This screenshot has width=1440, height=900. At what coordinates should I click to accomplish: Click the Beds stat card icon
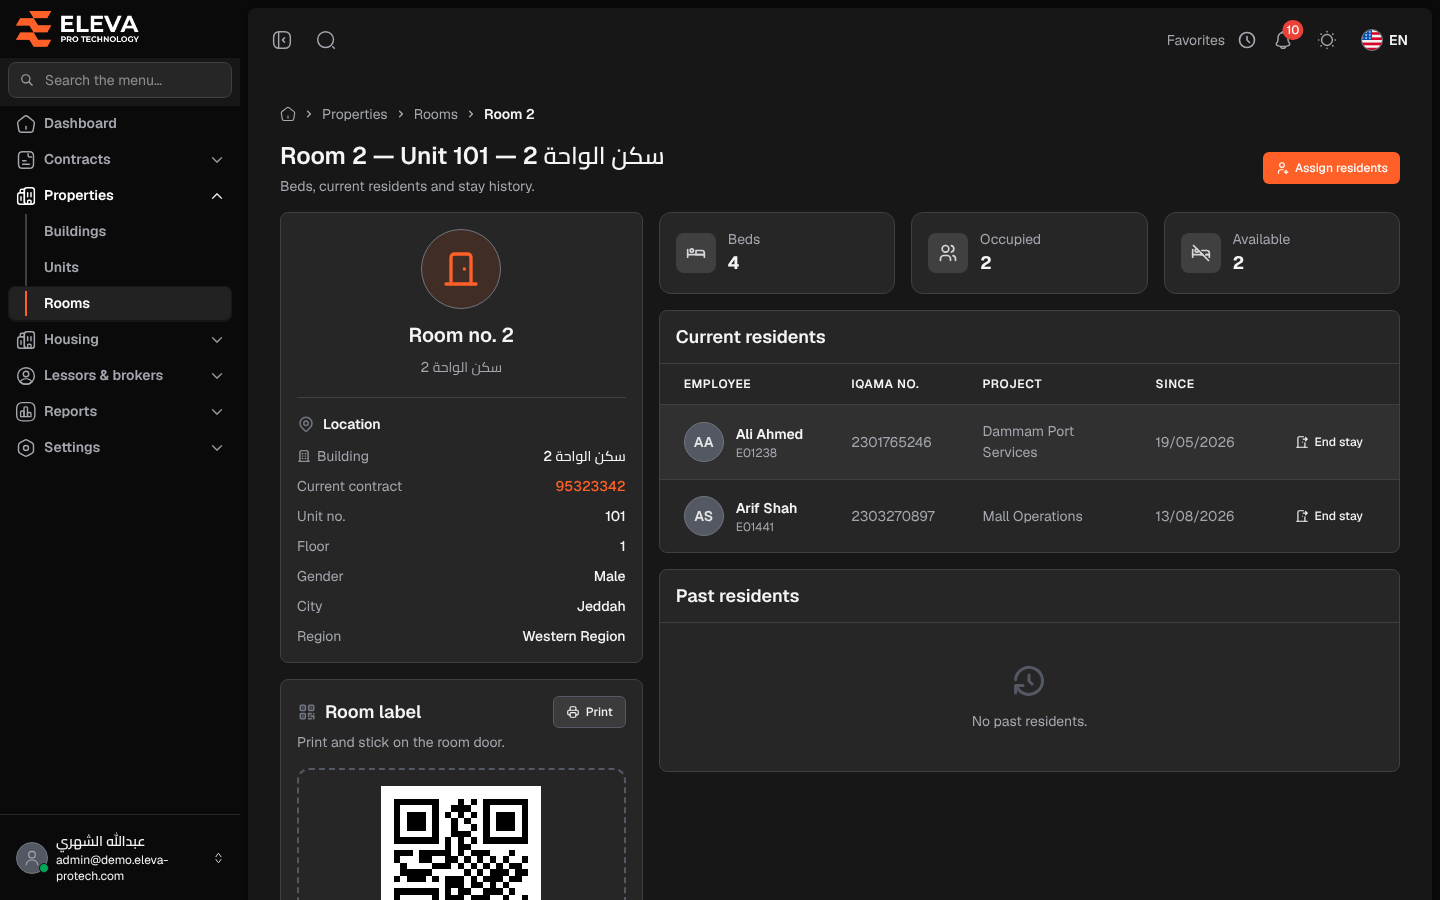coord(696,253)
